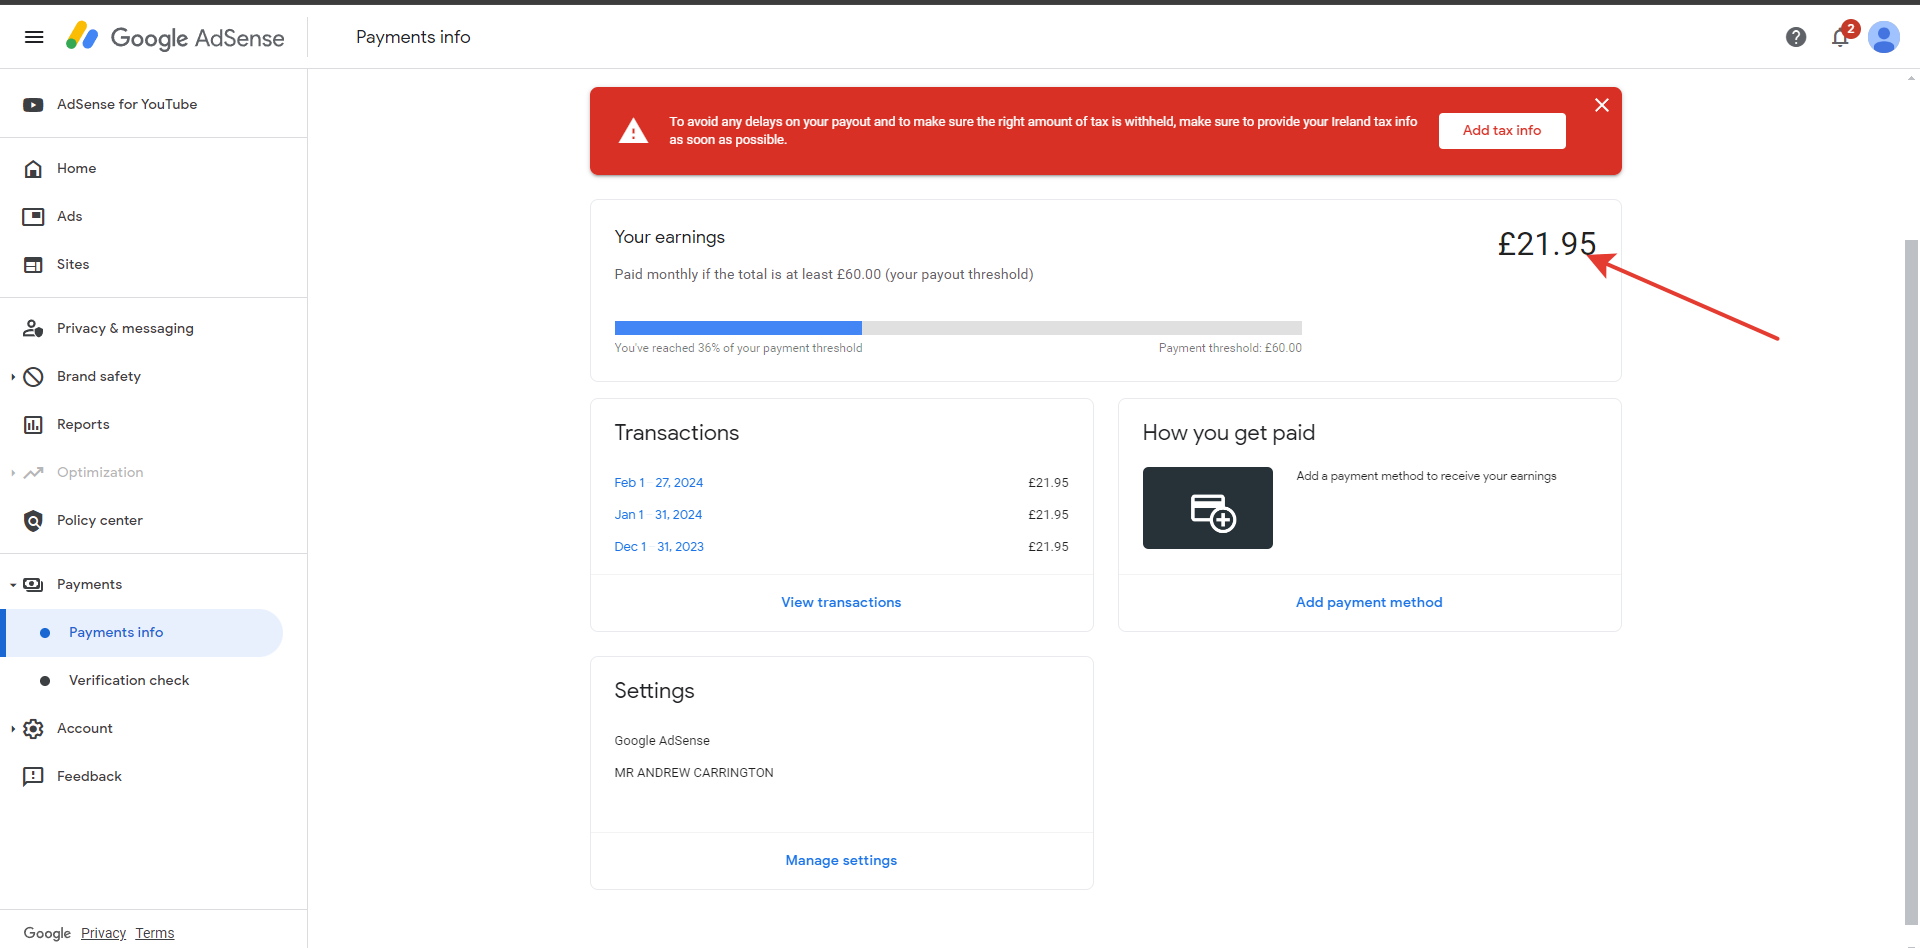1920x948 pixels.
Task: Open the Feb 1 – 27, 2024 transaction
Action: (659, 483)
